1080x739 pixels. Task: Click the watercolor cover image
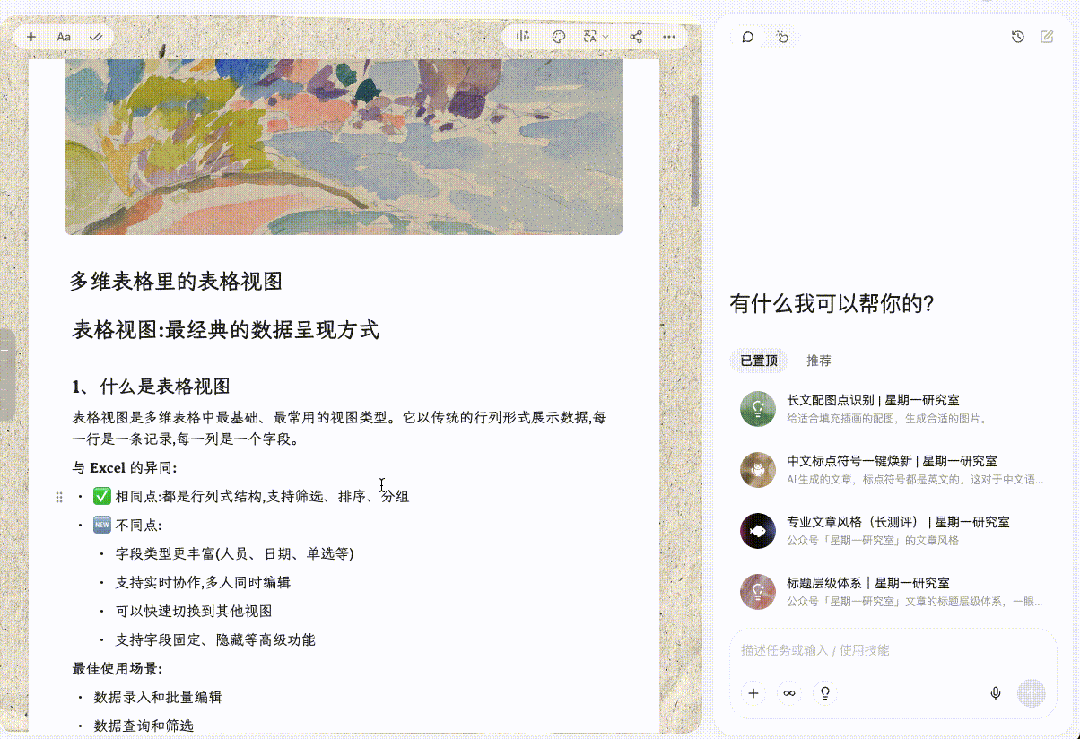[344, 147]
